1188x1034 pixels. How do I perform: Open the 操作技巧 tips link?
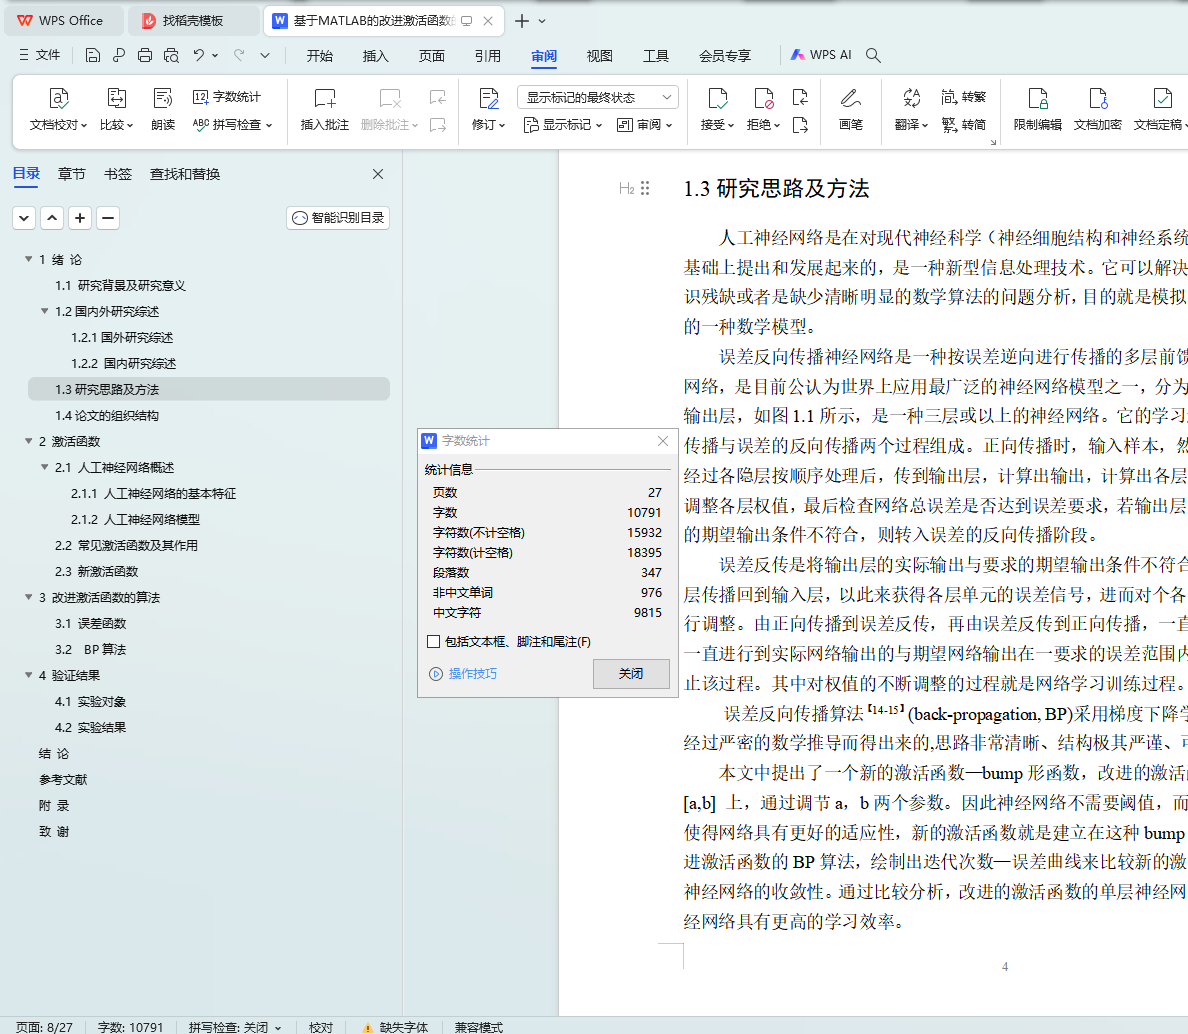pos(464,673)
